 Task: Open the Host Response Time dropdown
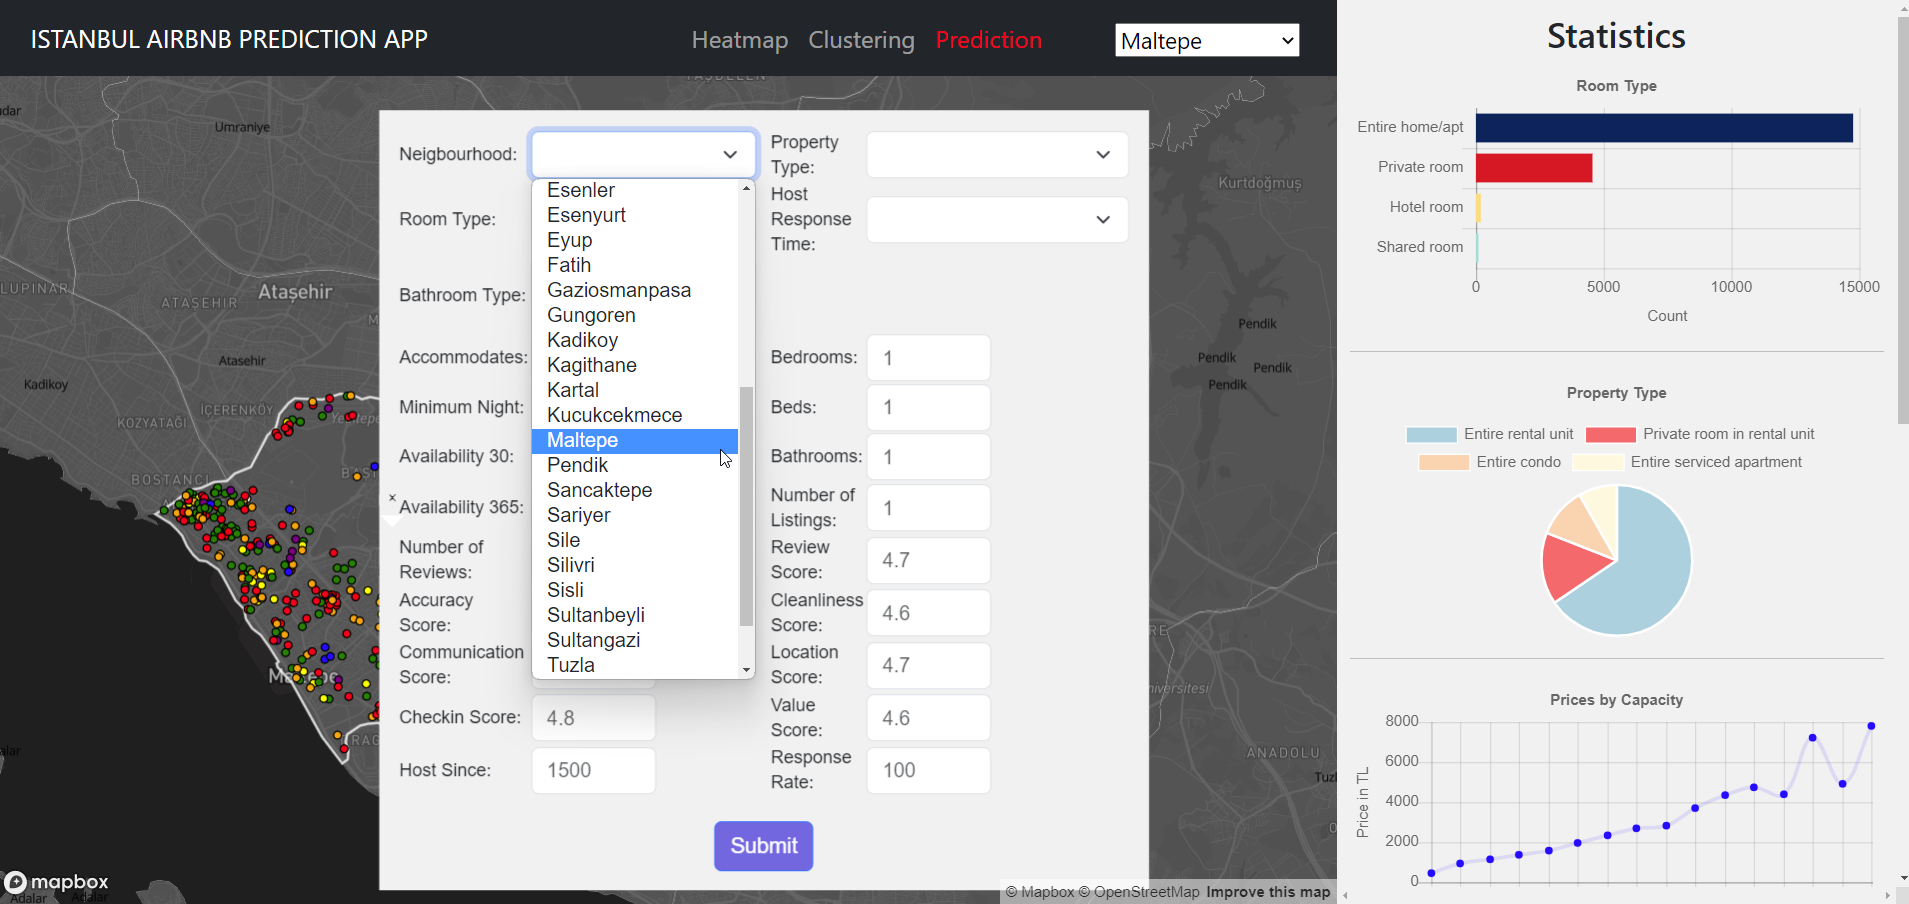tap(995, 219)
